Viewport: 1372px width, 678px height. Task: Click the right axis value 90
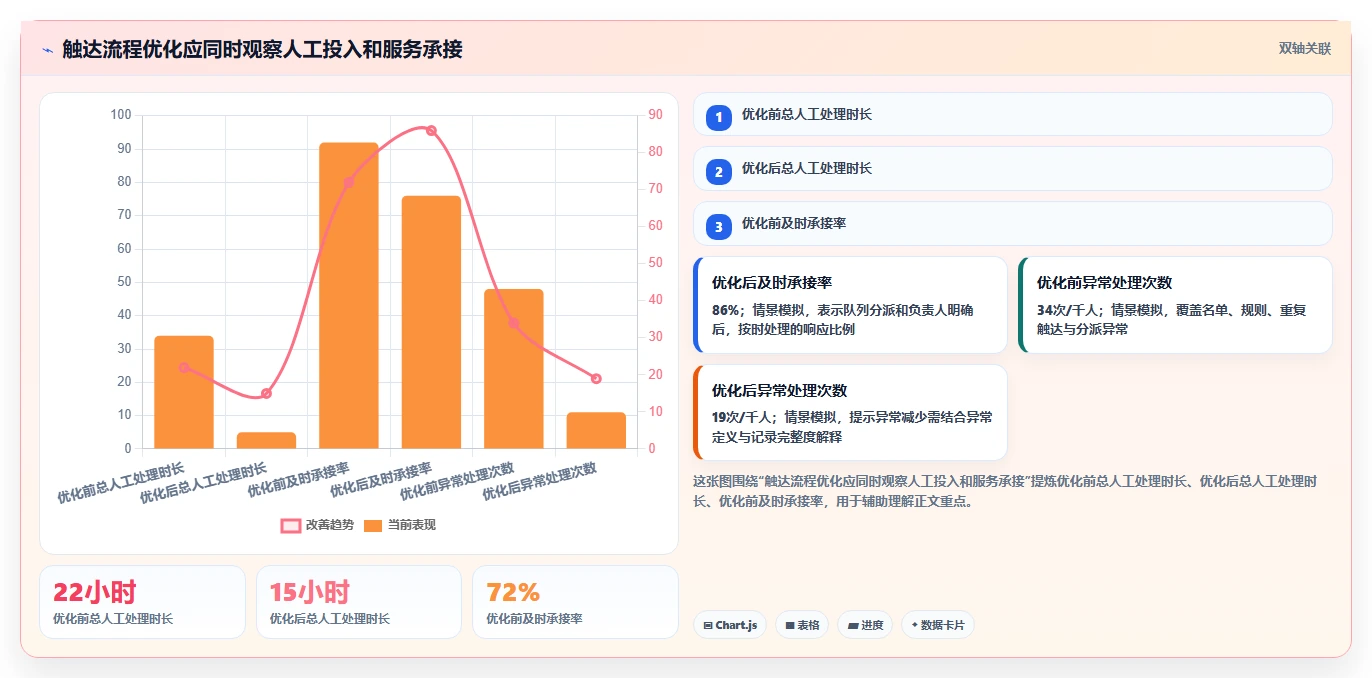coord(655,115)
